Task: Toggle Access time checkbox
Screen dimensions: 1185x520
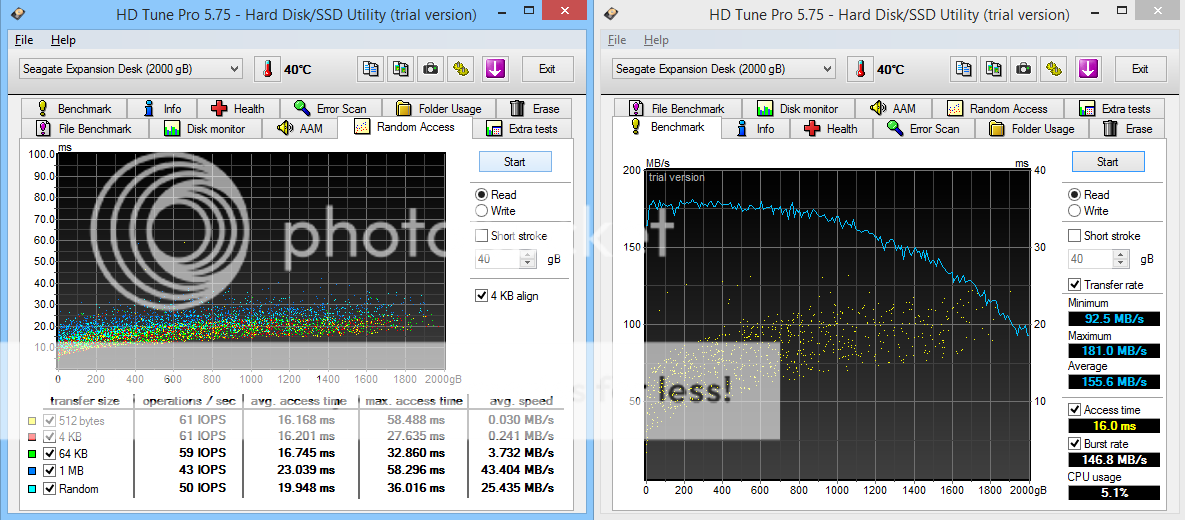Action: point(1075,410)
